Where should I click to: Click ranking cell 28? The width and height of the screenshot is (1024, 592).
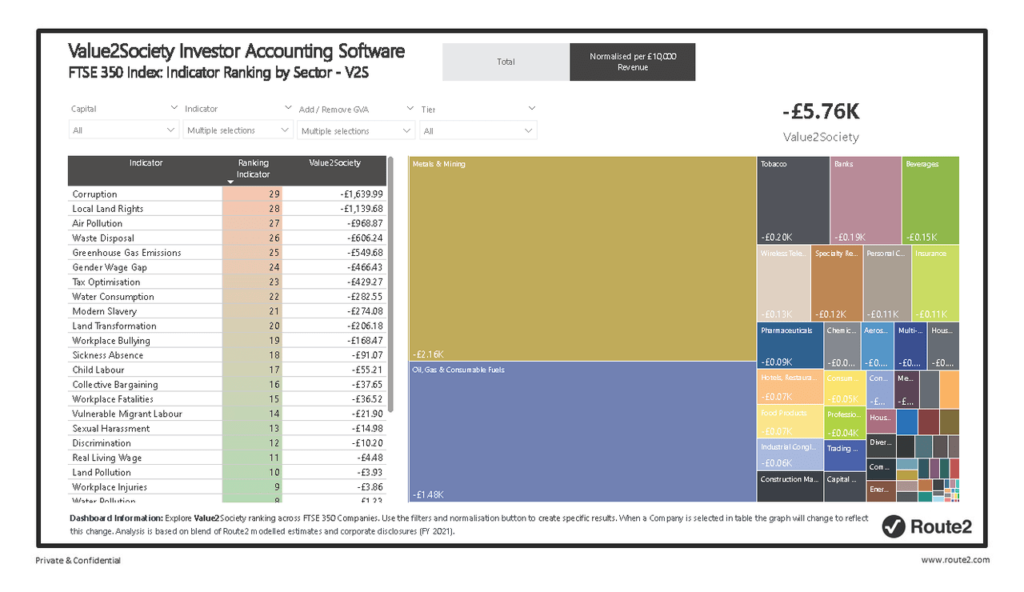click(253, 208)
